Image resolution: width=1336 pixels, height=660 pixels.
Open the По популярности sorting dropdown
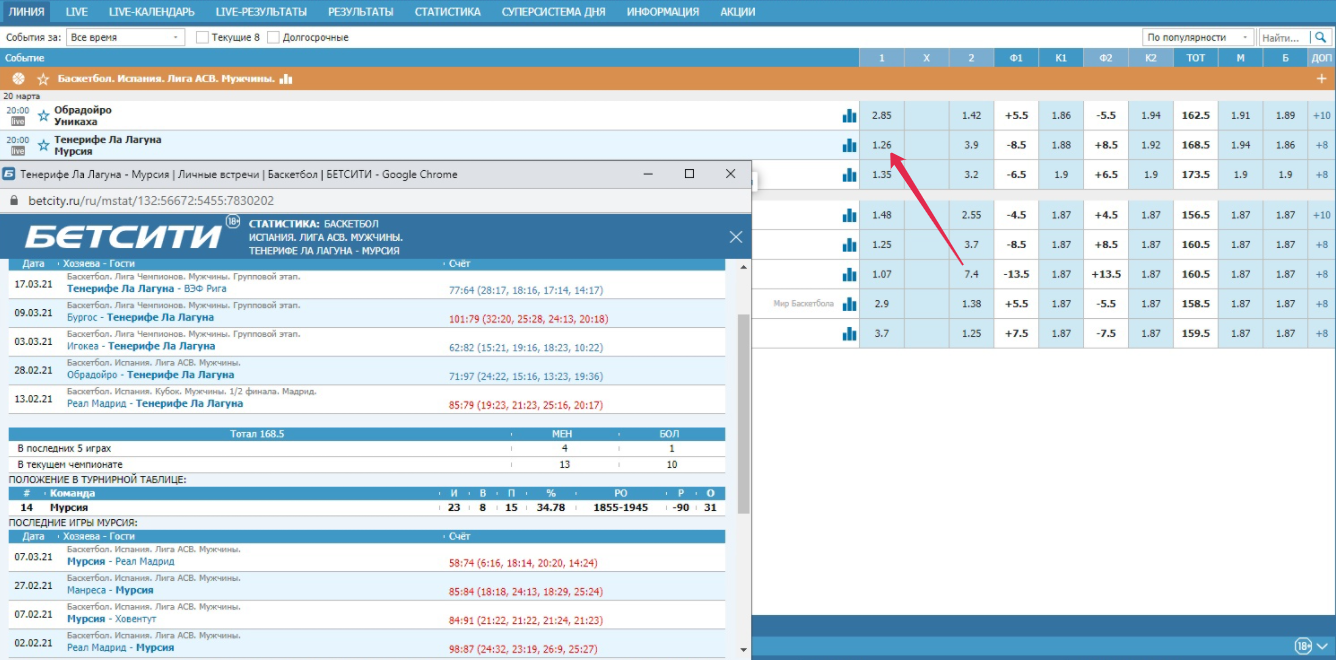(x=1197, y=38)
